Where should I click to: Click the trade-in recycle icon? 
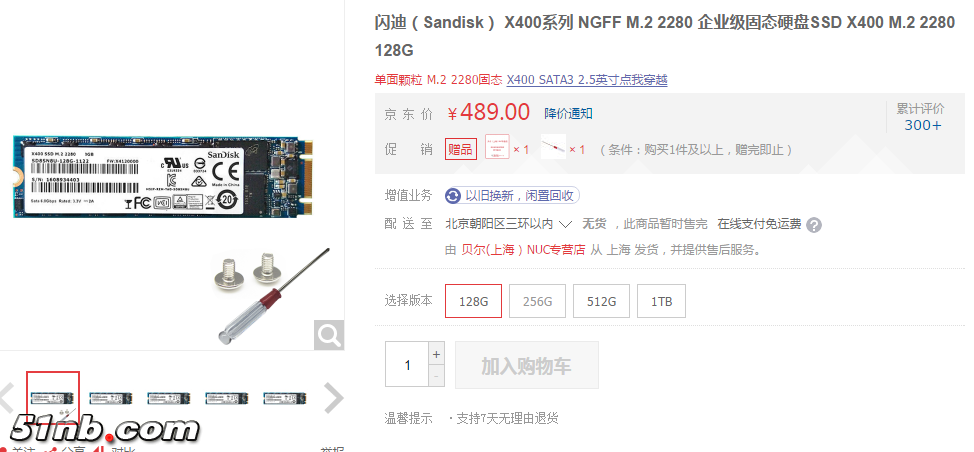point(453,196)
